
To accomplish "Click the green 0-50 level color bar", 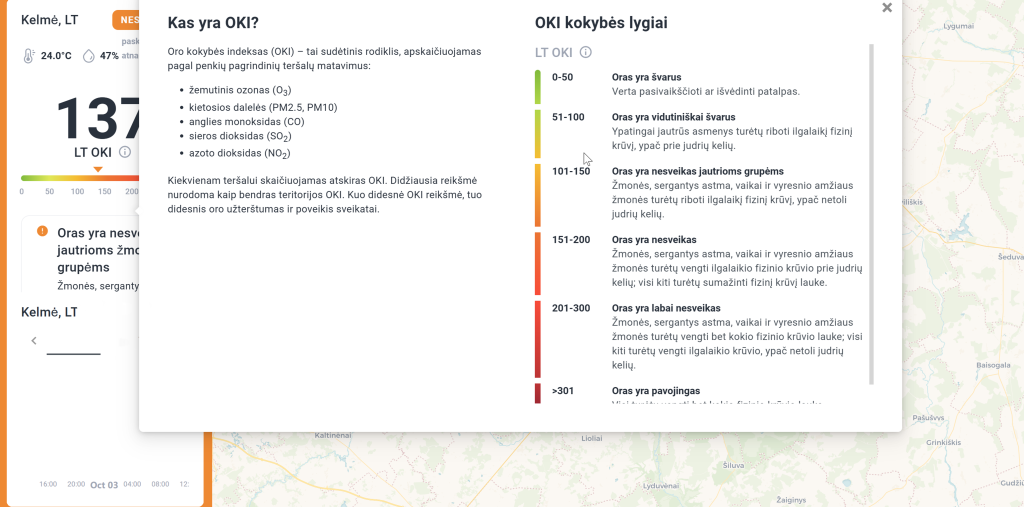I will click(x=538, y=87).
